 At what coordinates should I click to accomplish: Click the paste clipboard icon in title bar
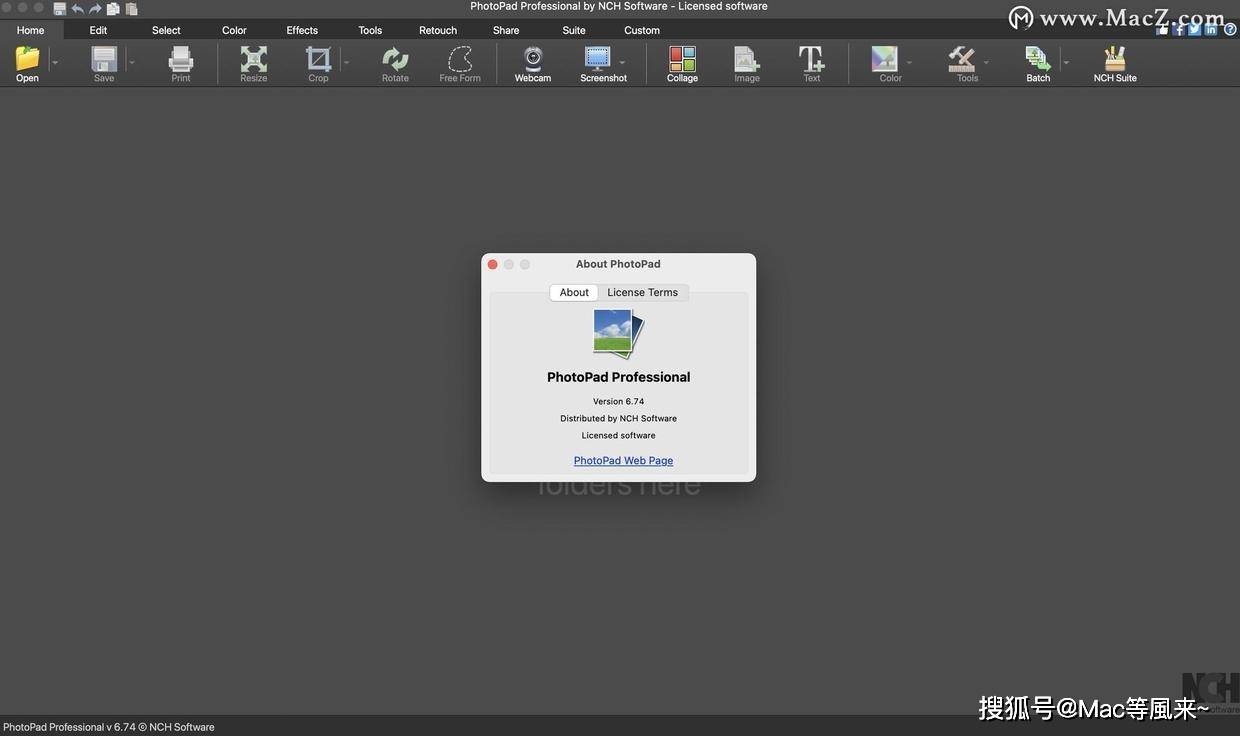click(131, 8)
